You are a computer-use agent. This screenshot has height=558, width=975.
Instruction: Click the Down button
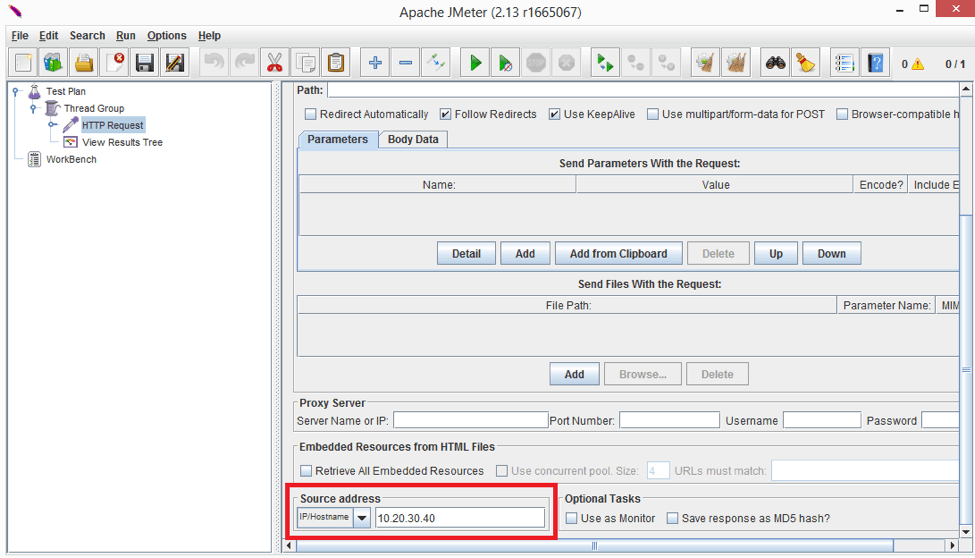(x=831, y=254)
